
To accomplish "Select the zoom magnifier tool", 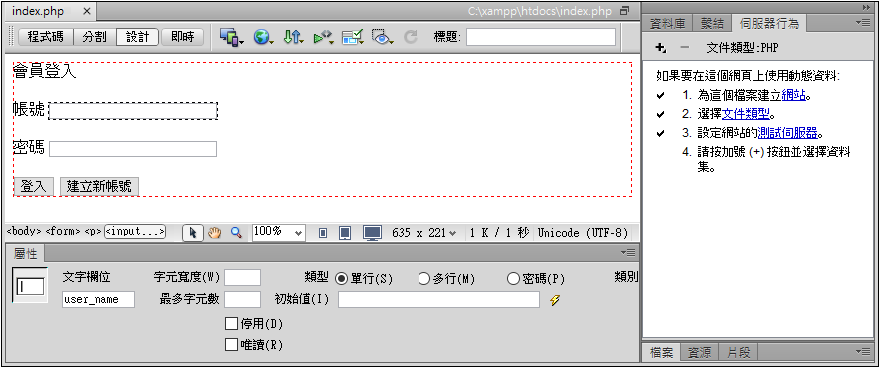I will (236, 233).
